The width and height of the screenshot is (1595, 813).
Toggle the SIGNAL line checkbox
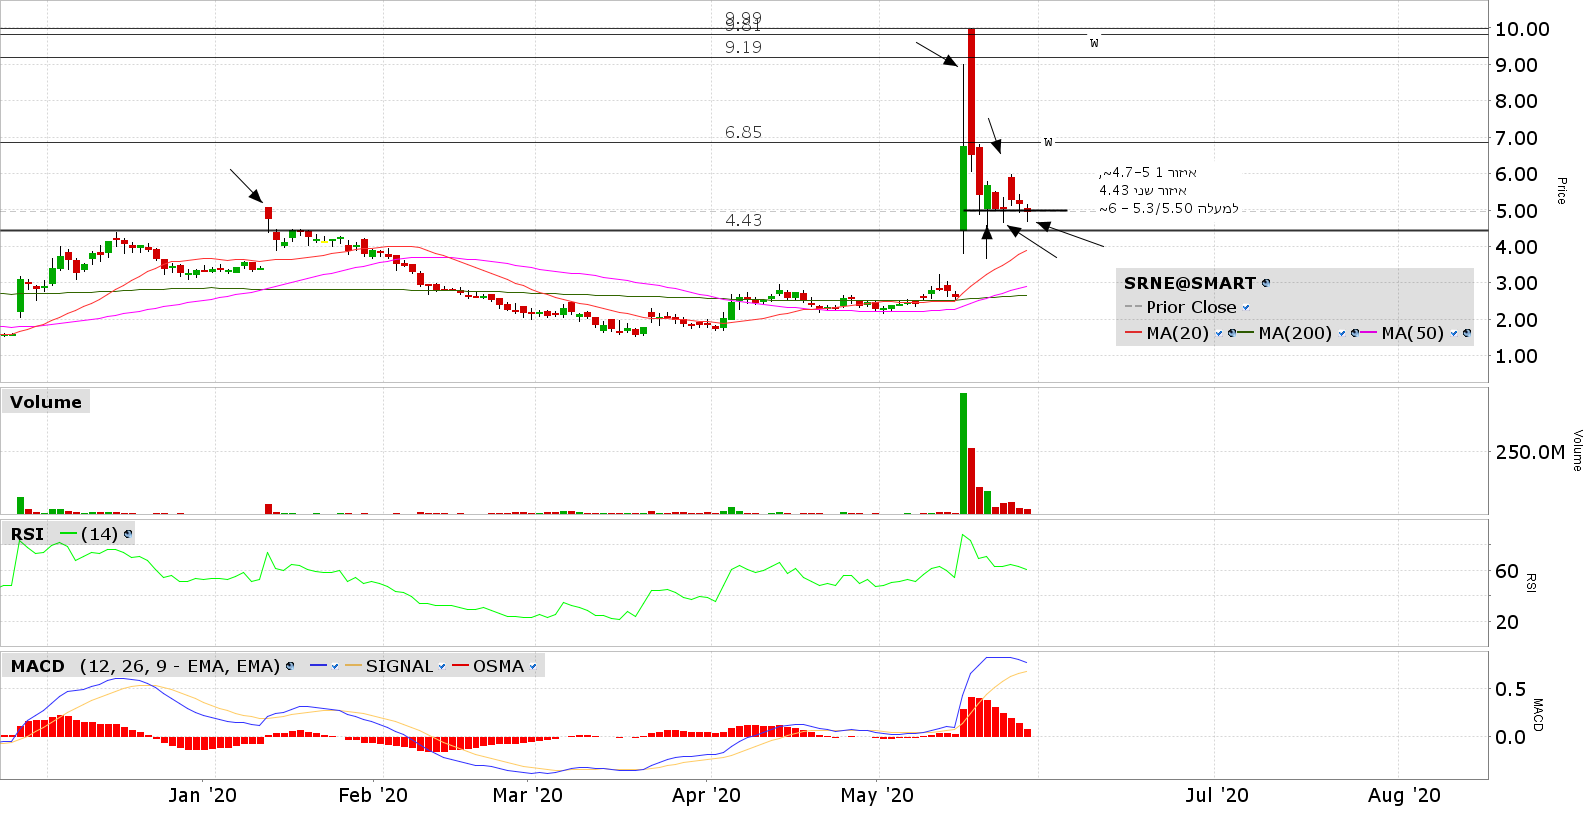coord(442,666)
